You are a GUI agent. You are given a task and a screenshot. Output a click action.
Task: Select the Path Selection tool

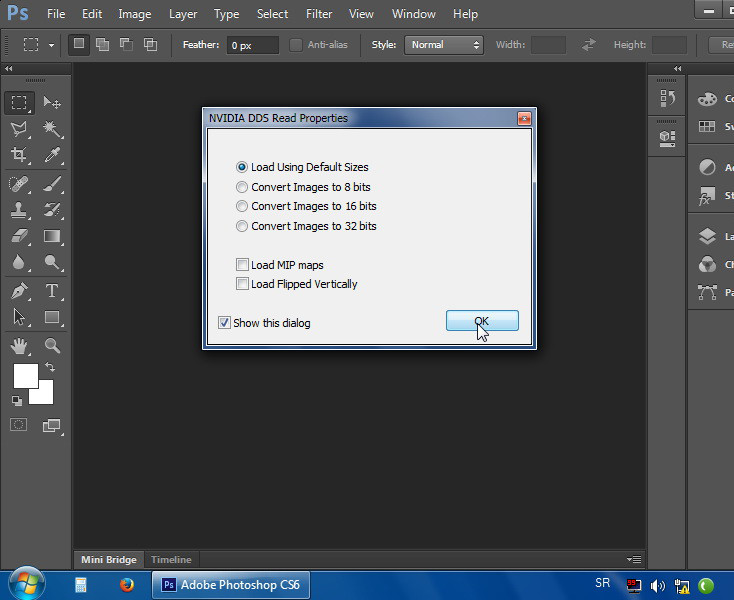[19, 317]
